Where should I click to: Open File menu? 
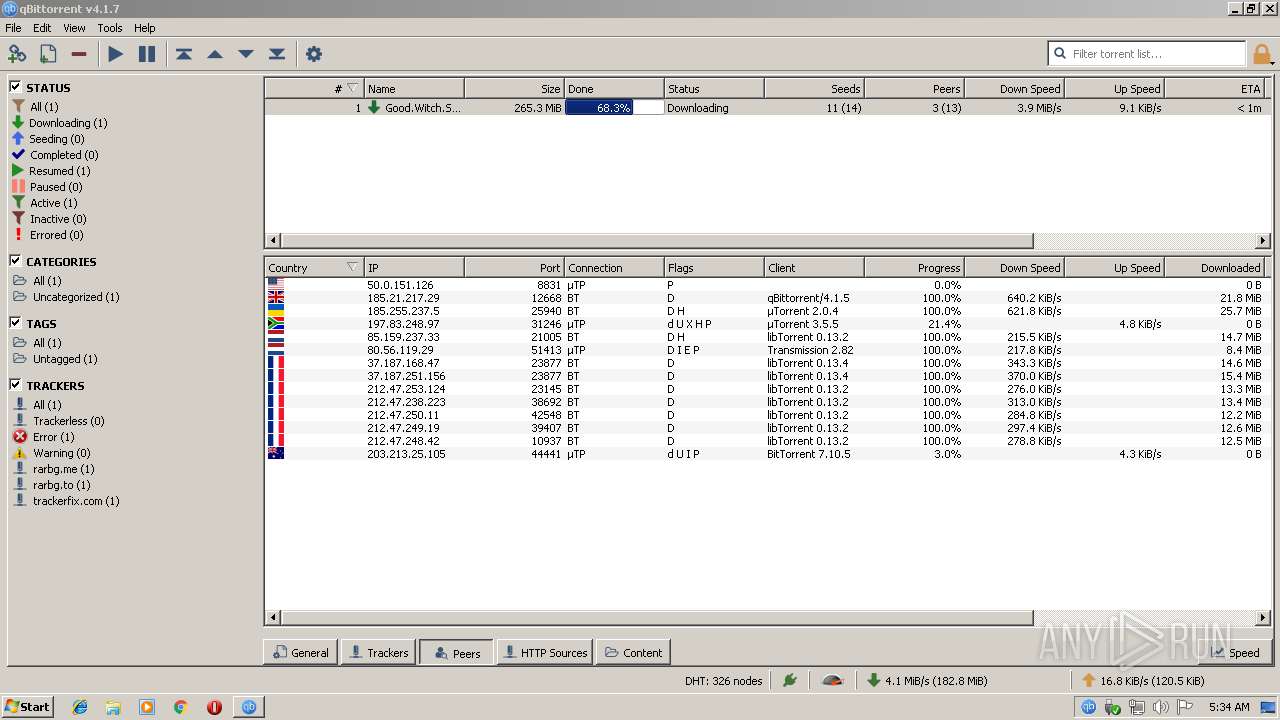point(13,28)
